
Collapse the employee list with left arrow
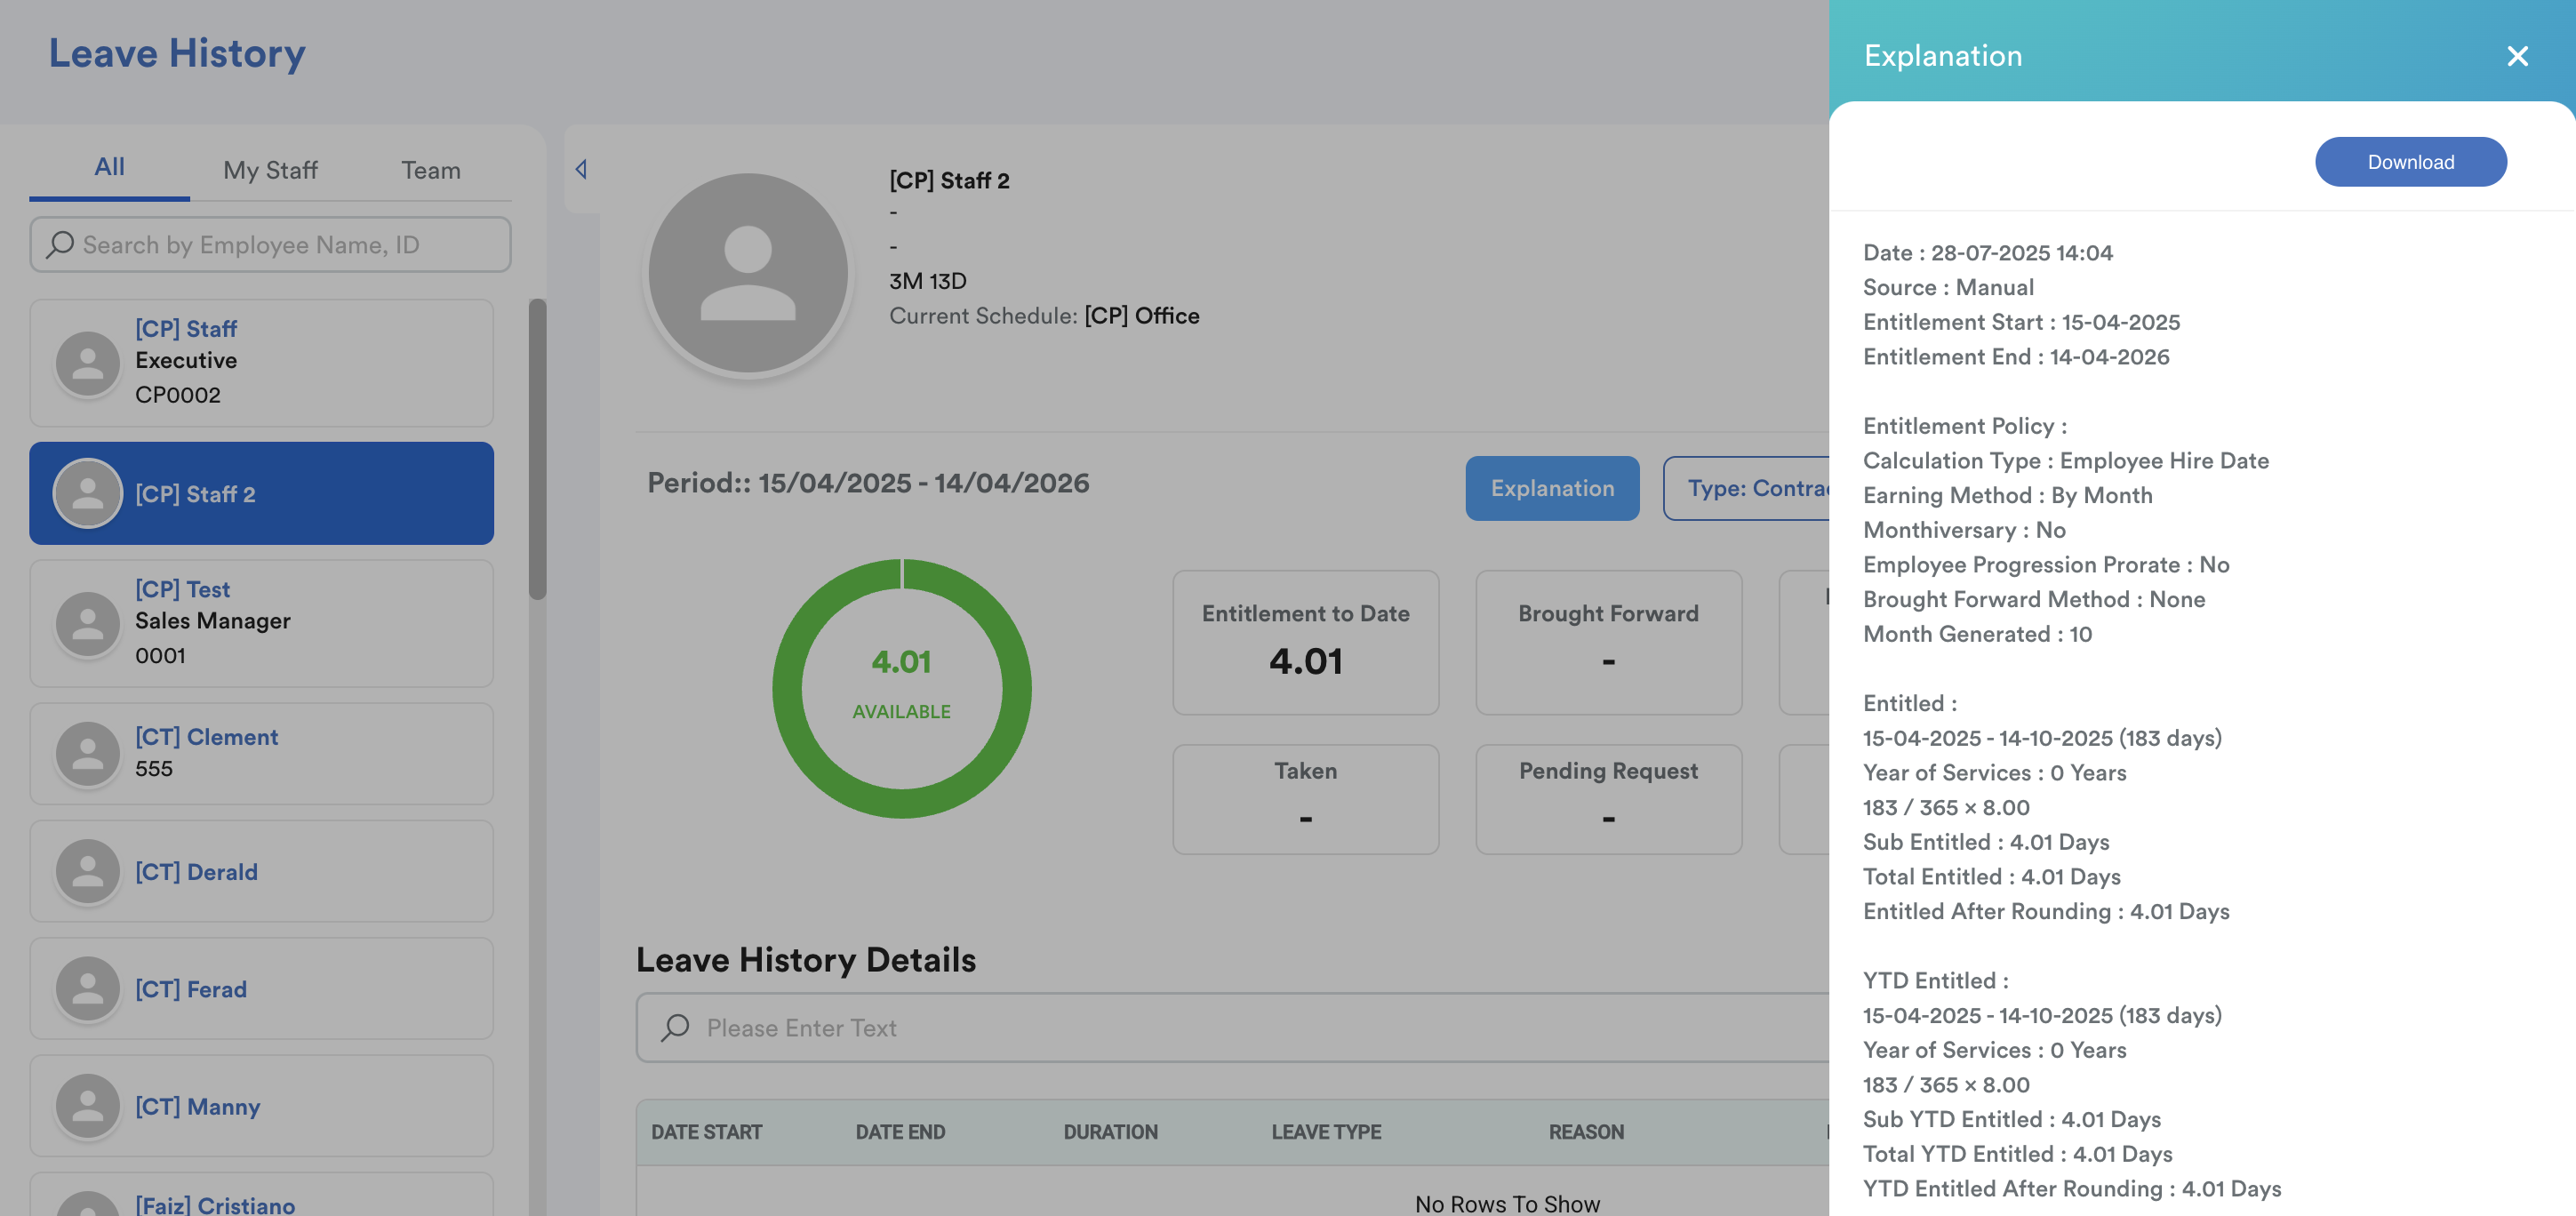[581, 169]
